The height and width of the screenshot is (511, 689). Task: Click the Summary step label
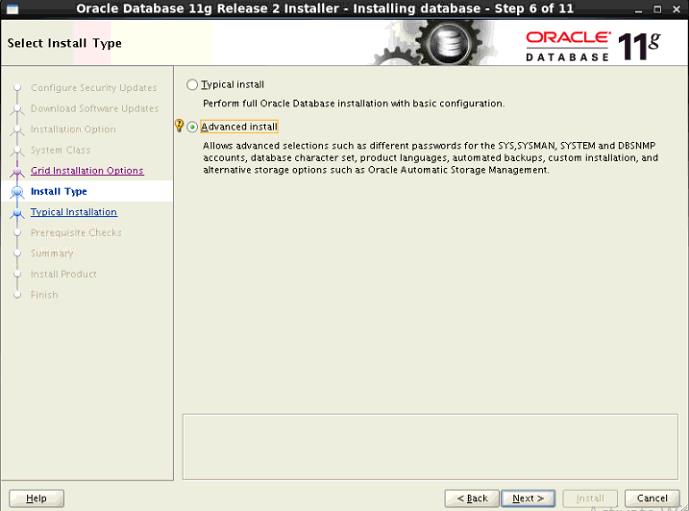pos(52,254)
